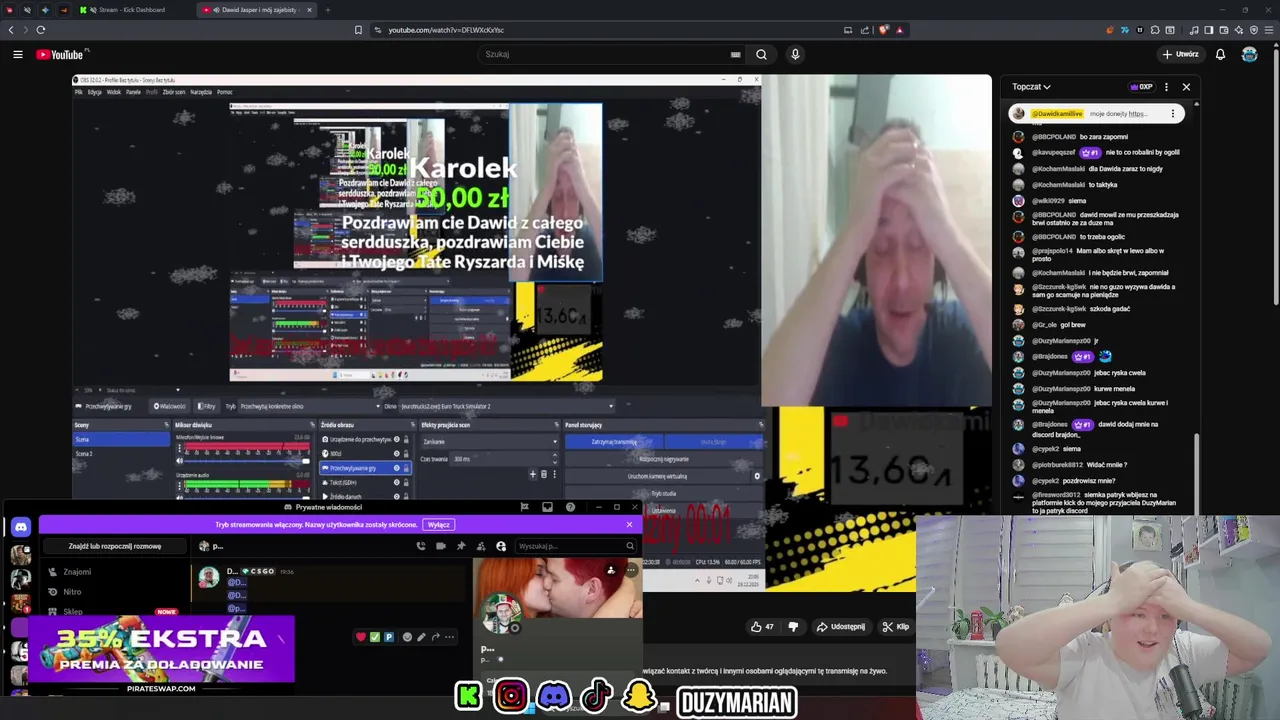Start a Discord video call
1280x720 pixels.
[x=441, y=546]
